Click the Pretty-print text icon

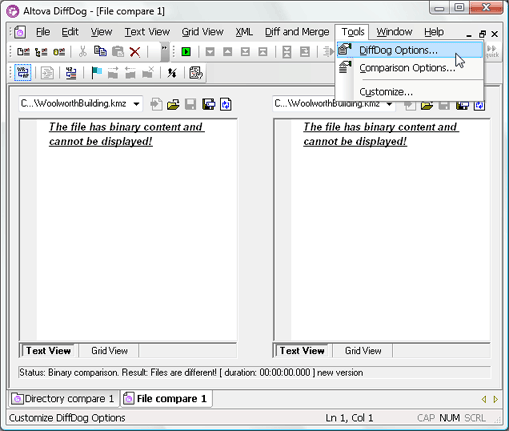[47, 73]
